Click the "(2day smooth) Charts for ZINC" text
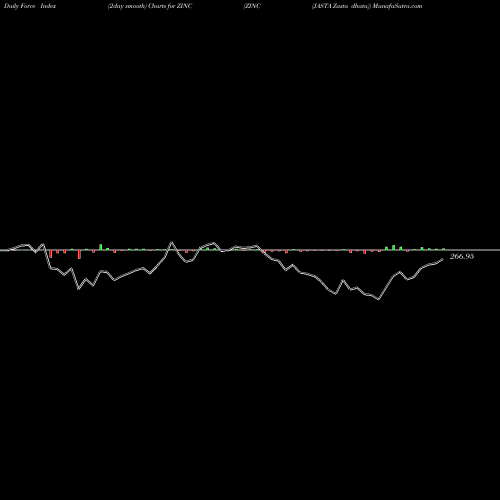Viewport: 500px width, 500px height. pos(150,6)
